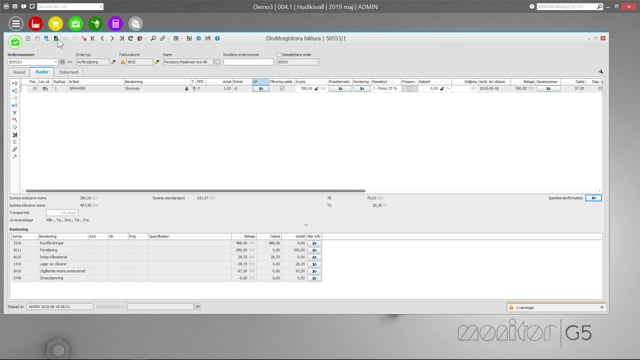Go to next record arrow
Viewport: 640px width, 360px height.
pos(112,38)
